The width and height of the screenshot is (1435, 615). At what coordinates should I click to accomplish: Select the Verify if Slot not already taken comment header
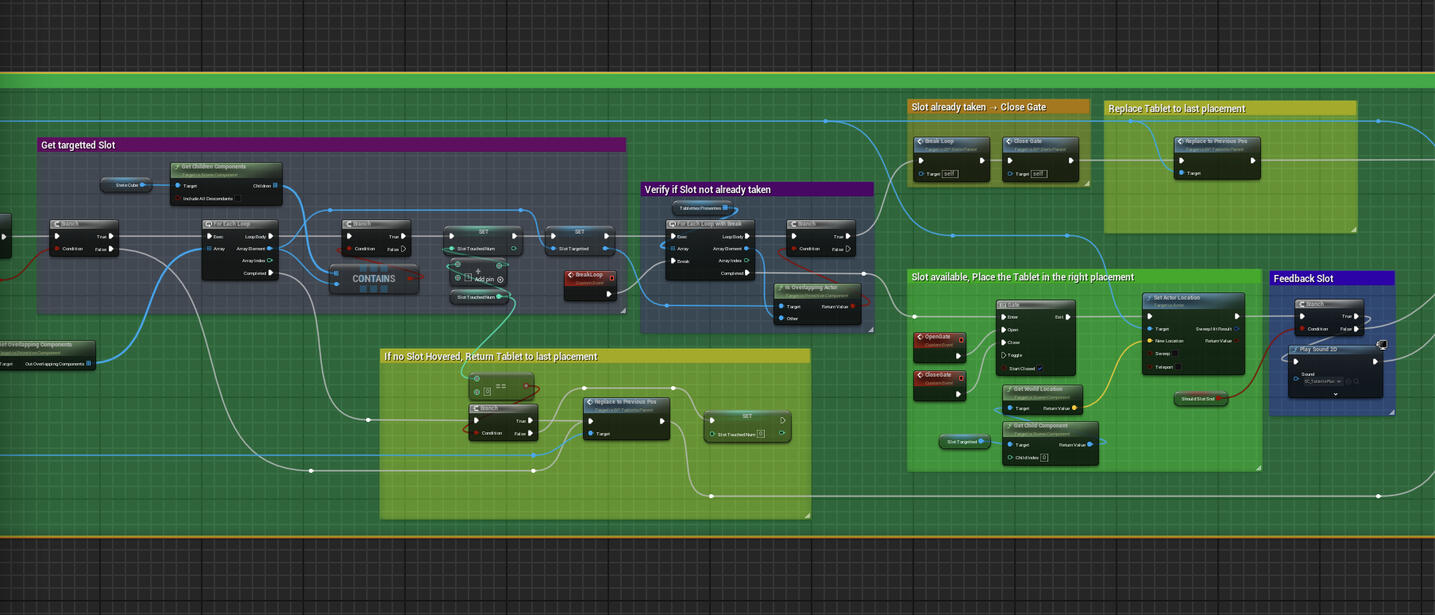click(x=757, y=189)
